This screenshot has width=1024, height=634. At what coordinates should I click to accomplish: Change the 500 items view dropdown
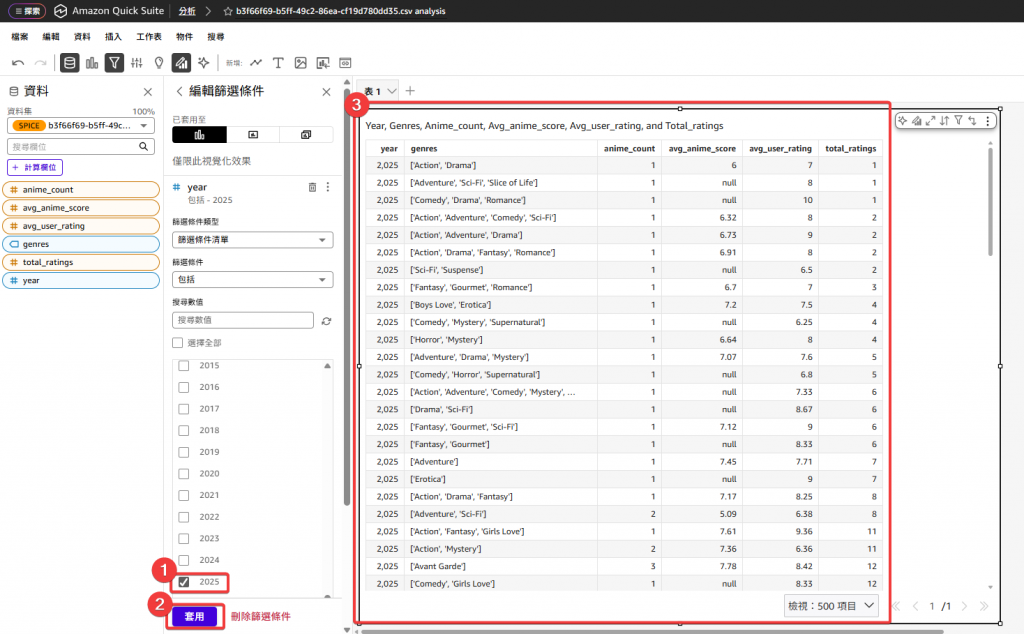pos(831,606)
